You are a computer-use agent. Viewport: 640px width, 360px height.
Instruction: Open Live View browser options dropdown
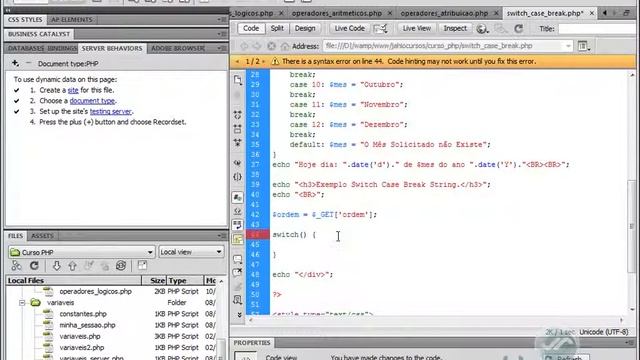click(x=584, y=46)
